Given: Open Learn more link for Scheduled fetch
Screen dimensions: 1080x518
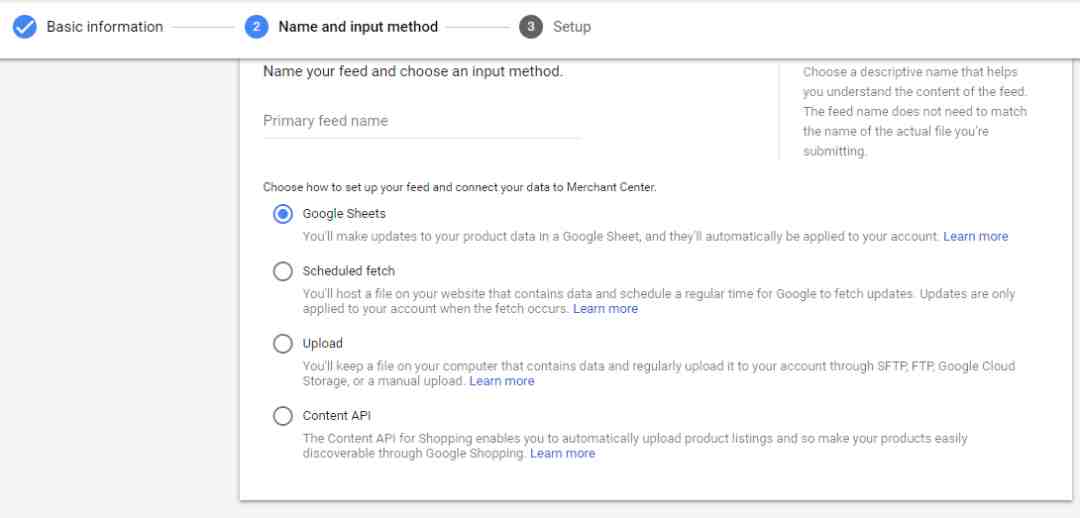Looking at the screenshot, I should click(x=605, y=309).
